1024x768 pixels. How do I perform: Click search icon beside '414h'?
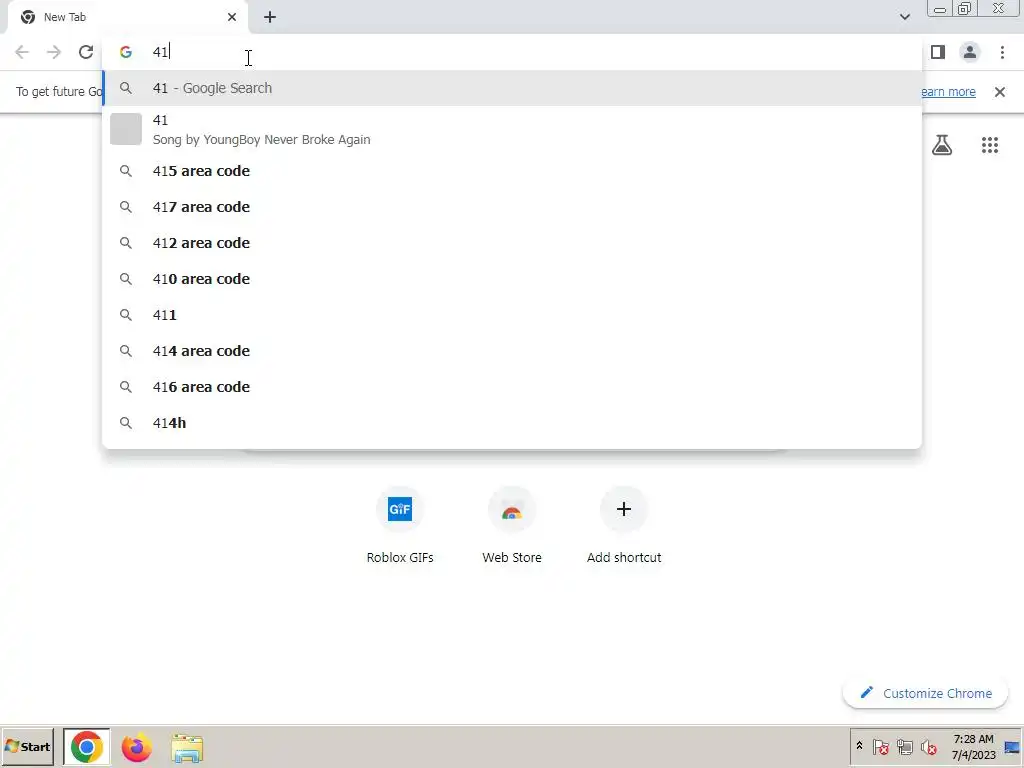pos(125,423)
